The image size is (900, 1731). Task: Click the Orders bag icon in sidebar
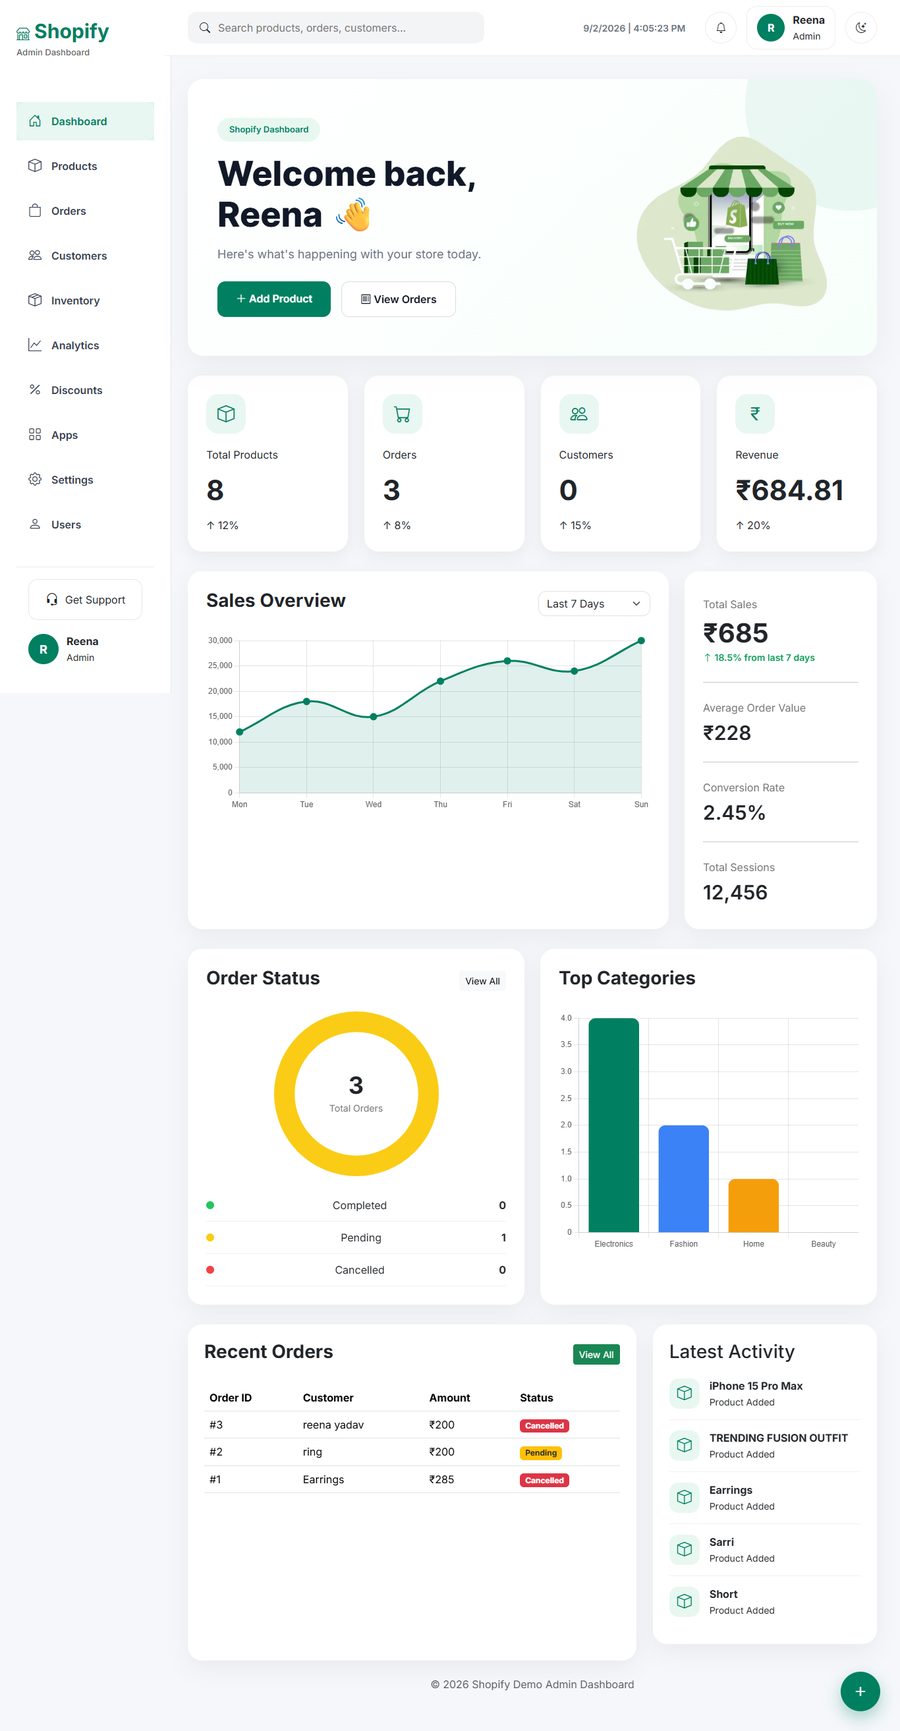[35, 211]
